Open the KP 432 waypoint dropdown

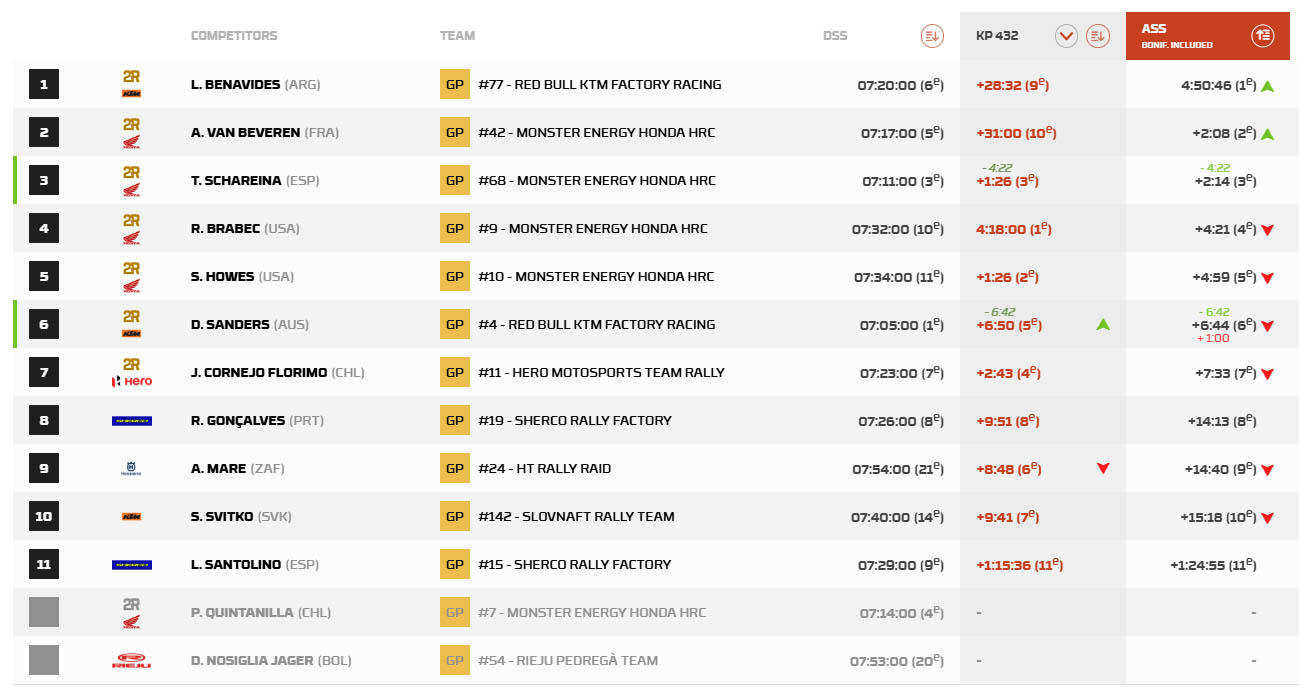point(1066,36)
